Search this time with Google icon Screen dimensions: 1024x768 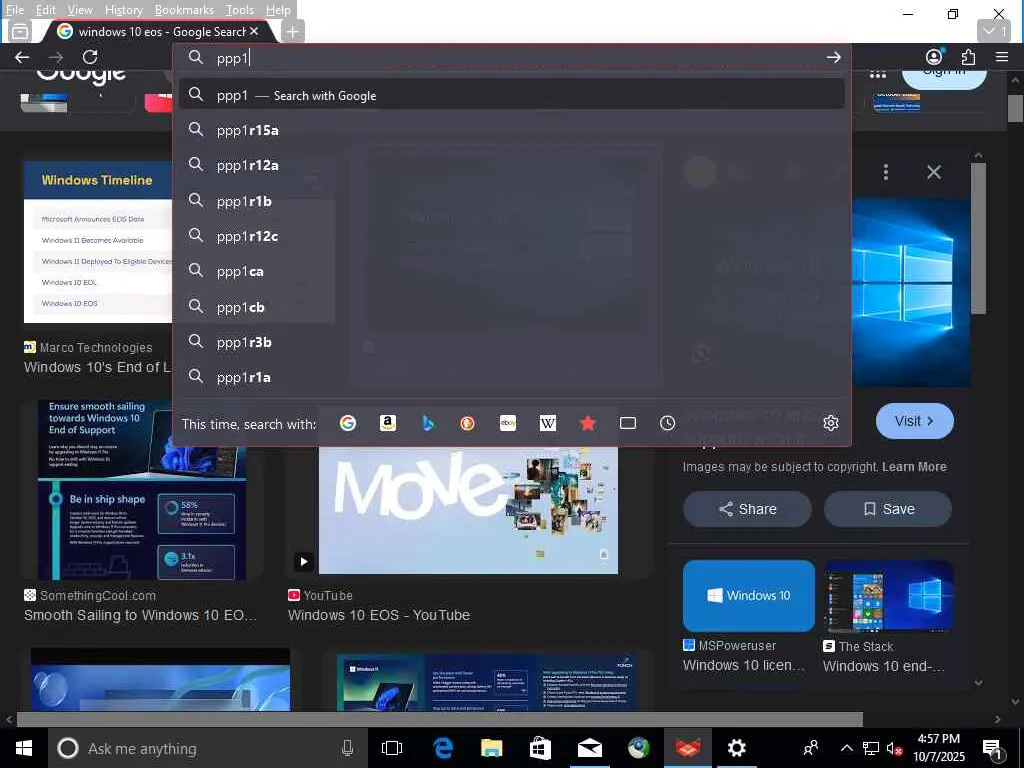[348, 423]
